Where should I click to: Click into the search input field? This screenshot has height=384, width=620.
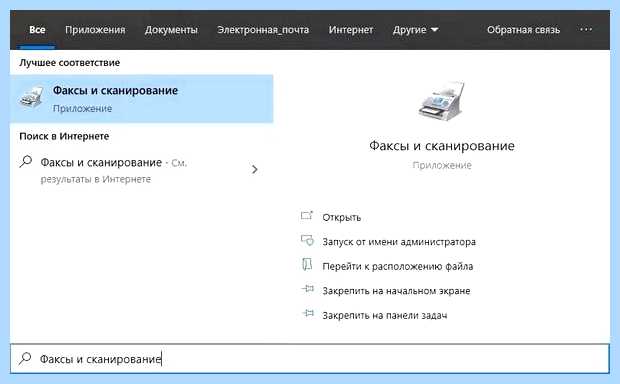(x=310, y=359)
